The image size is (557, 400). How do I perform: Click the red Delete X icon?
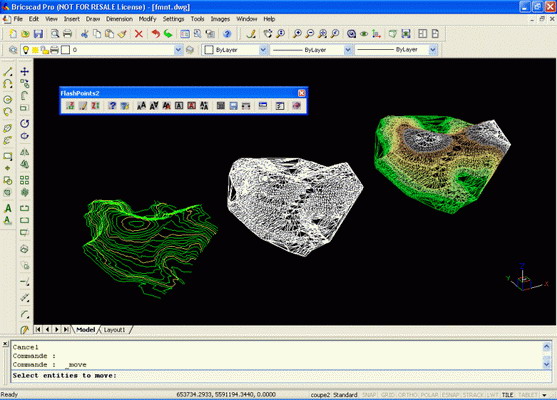click(139, 34)
